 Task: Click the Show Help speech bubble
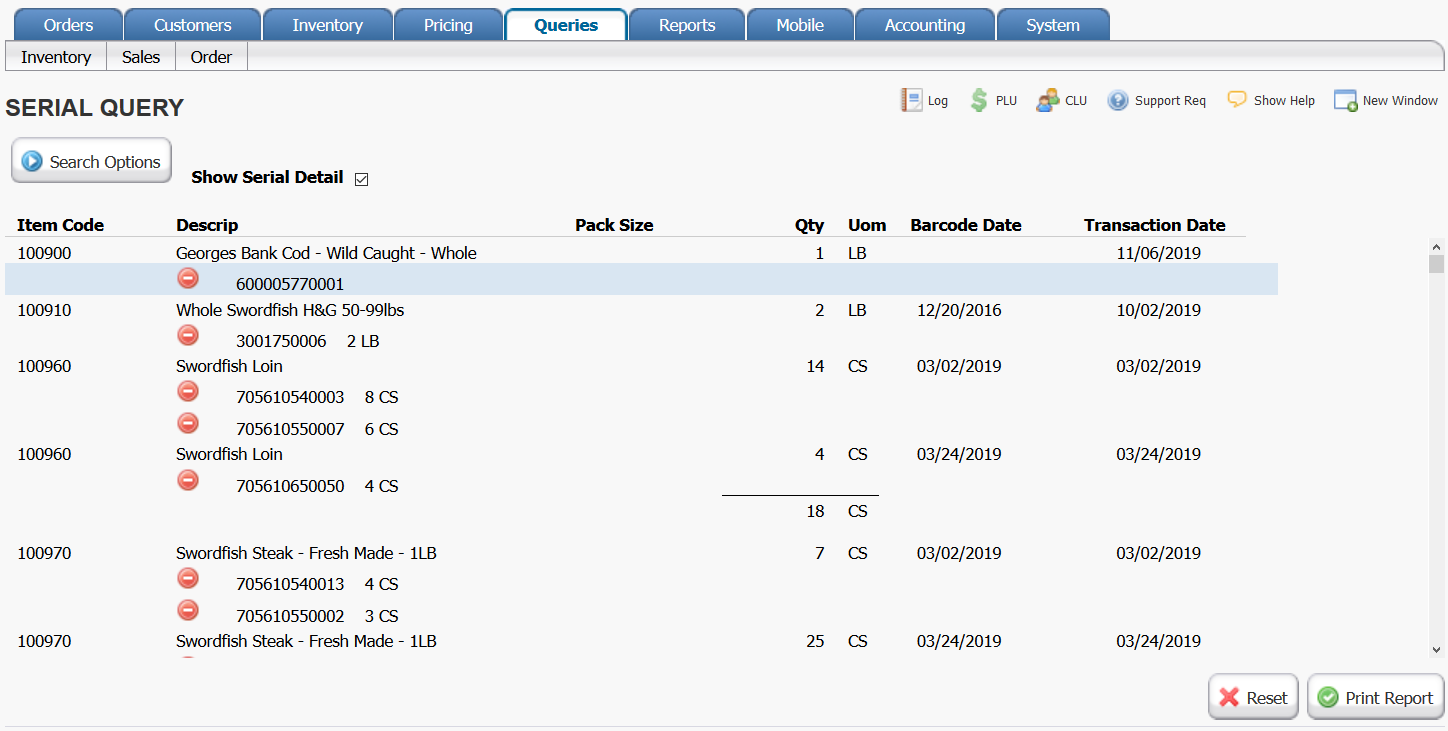1237,100
